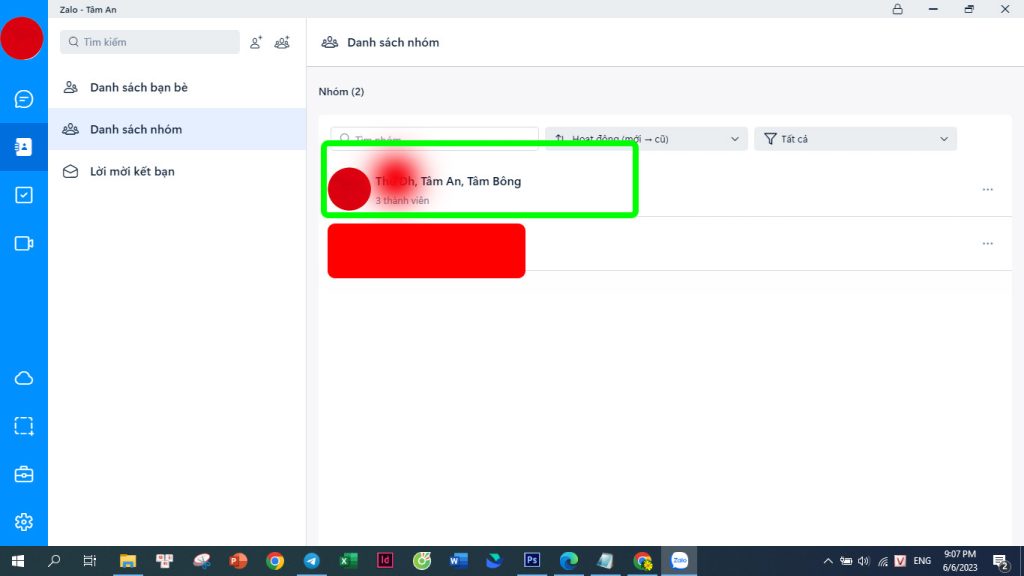Select Lời mời kết bạn in left panel
The image size is (1024, 576).
(x=177, y=171)
